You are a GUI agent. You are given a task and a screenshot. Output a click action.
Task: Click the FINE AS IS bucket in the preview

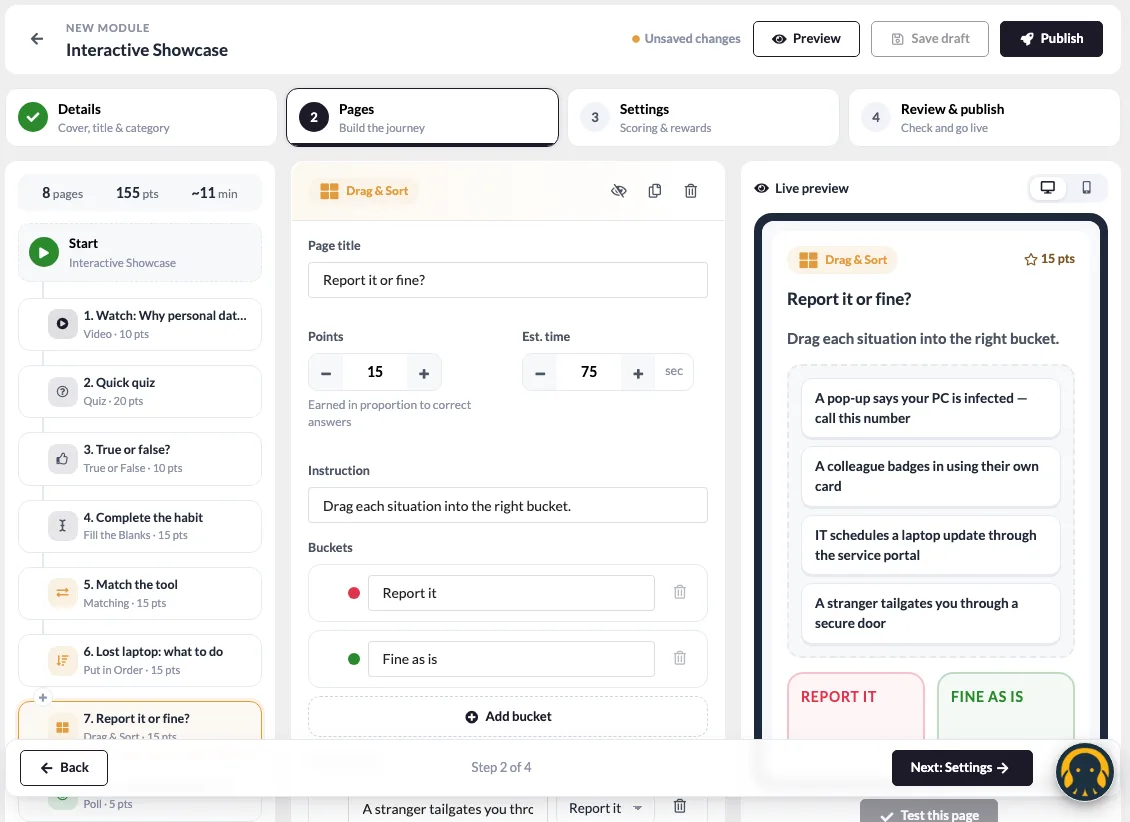tap(1005, 706)
